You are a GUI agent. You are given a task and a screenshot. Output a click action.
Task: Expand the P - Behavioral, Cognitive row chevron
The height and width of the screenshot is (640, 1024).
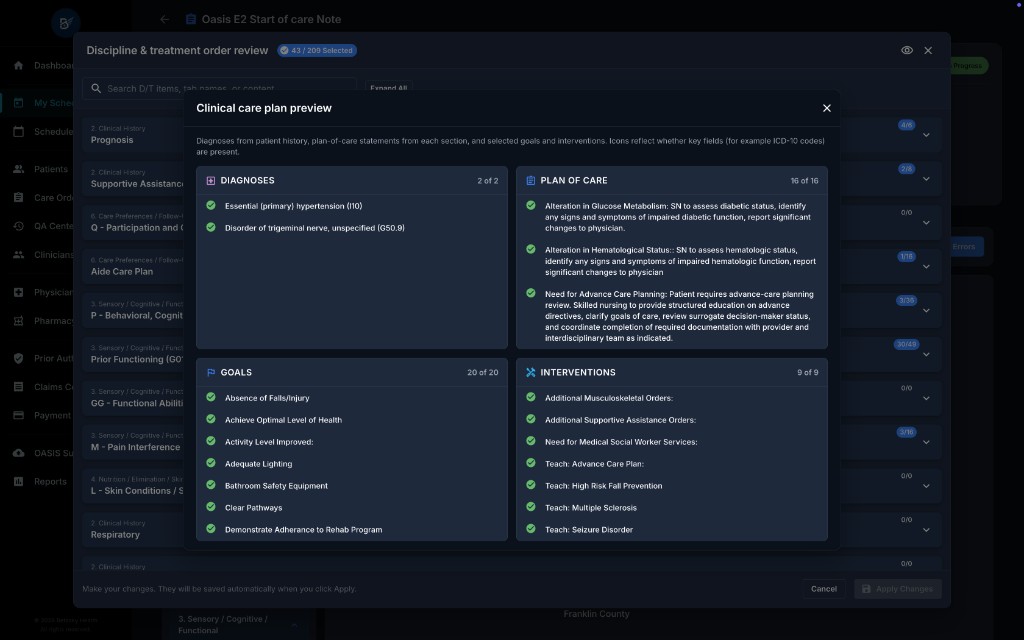pyautogui.click(x=926, y=310)
